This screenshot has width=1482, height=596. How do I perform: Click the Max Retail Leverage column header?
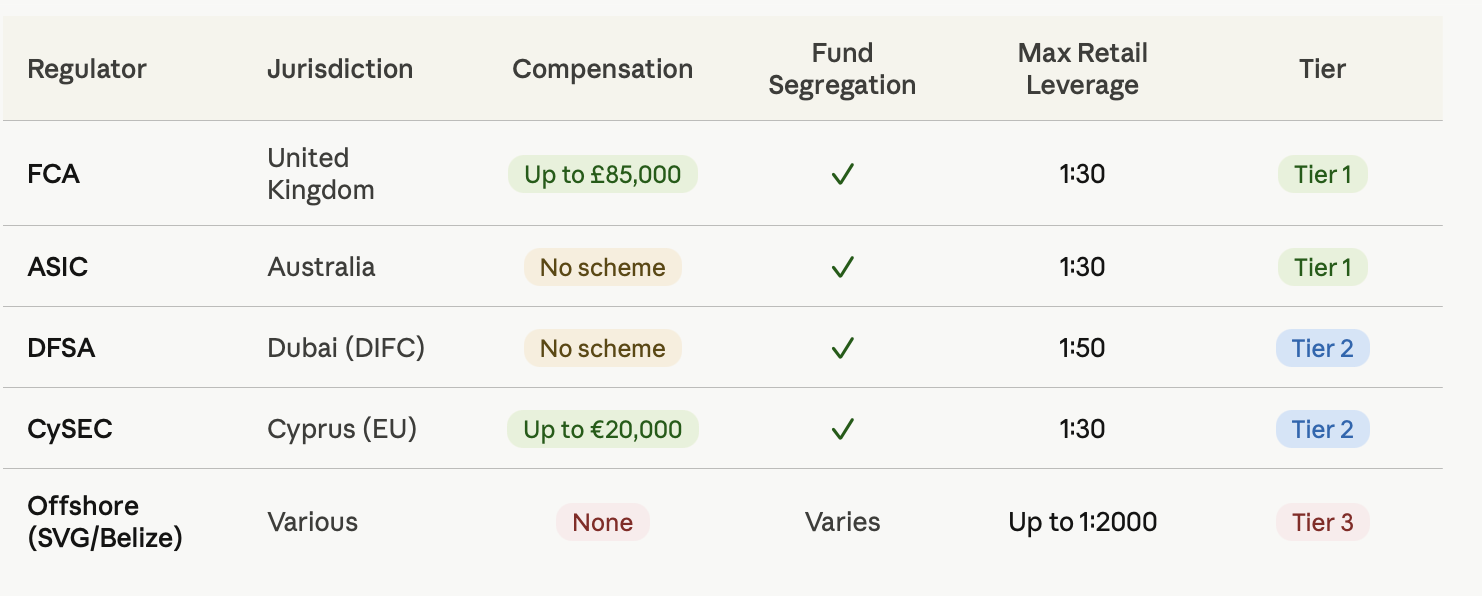point(1083,69)
